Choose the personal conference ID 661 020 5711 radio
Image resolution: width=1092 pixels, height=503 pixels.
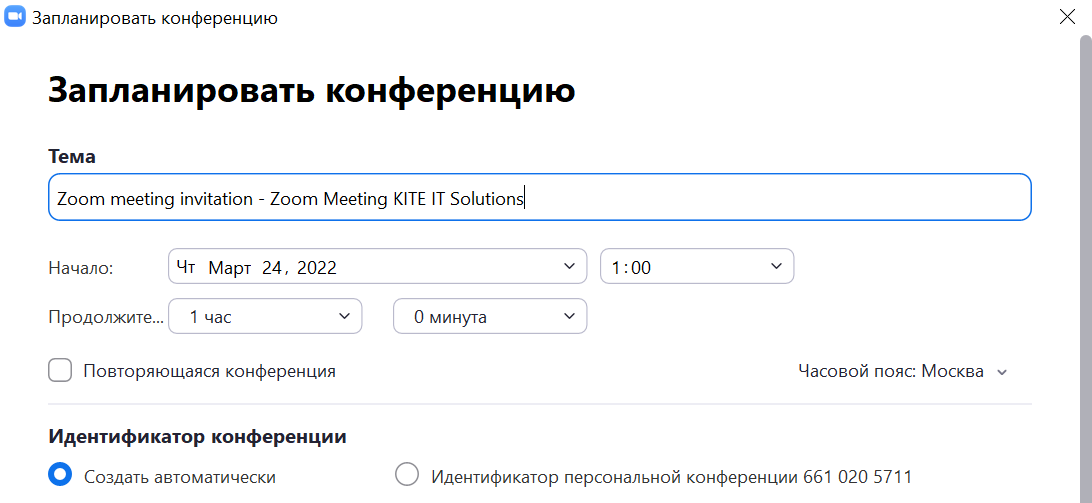click(407, 476)
